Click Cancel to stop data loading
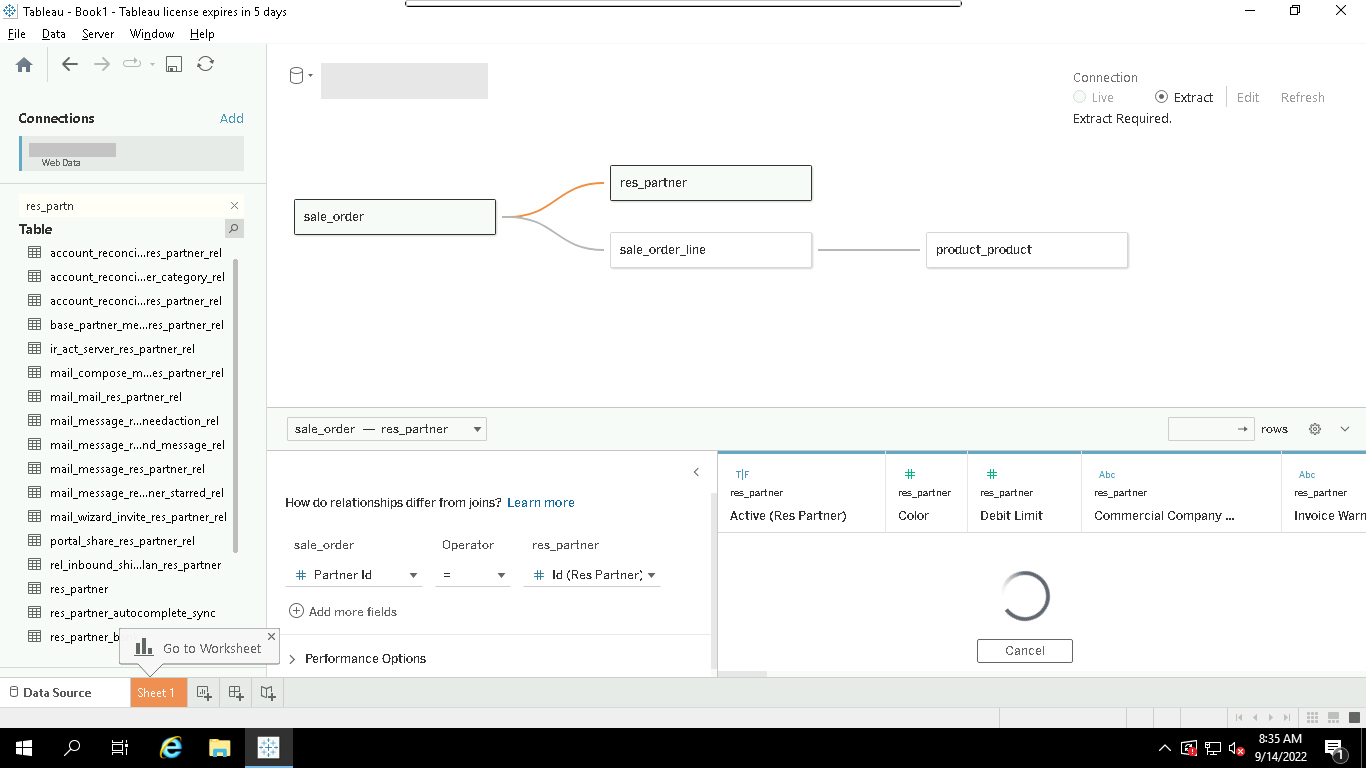Screen dimensions: 1366x768 point(1025,650)
